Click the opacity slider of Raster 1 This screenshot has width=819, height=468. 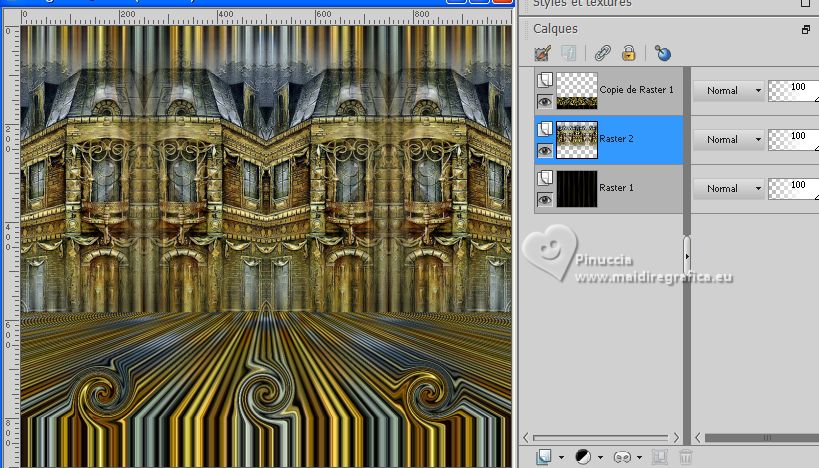[793, 189]
